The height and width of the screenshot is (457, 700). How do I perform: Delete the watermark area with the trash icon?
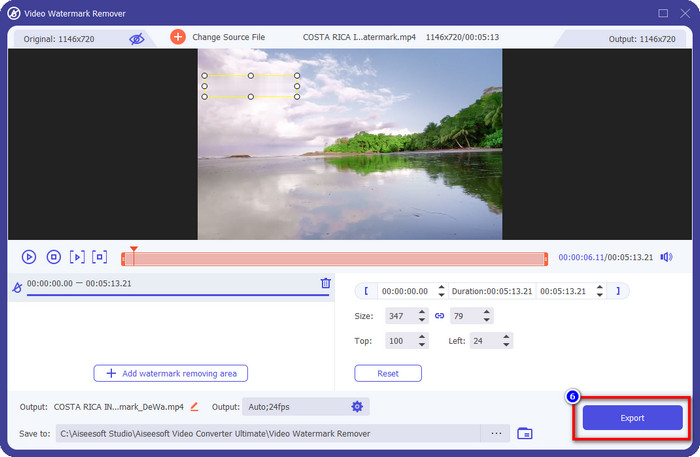(325, 283)
